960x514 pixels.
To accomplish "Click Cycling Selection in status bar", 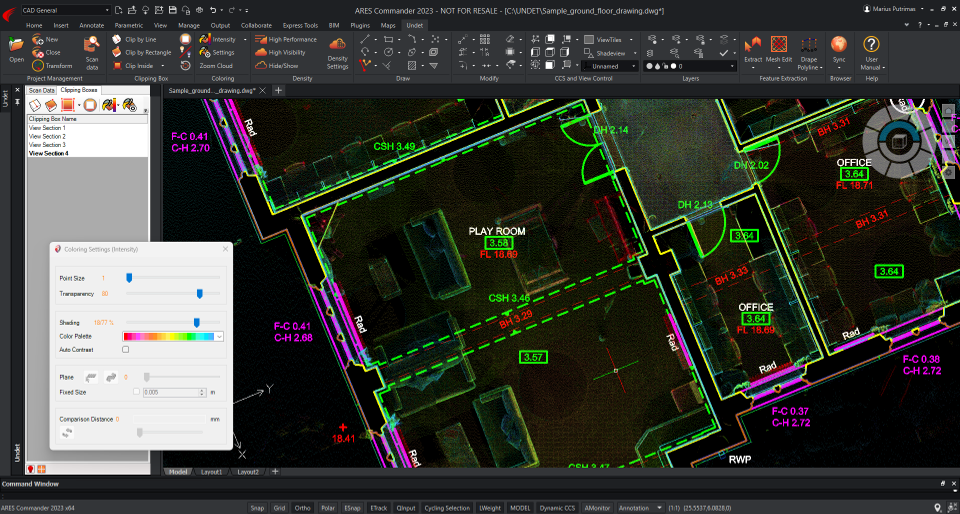I will [447, 508].
